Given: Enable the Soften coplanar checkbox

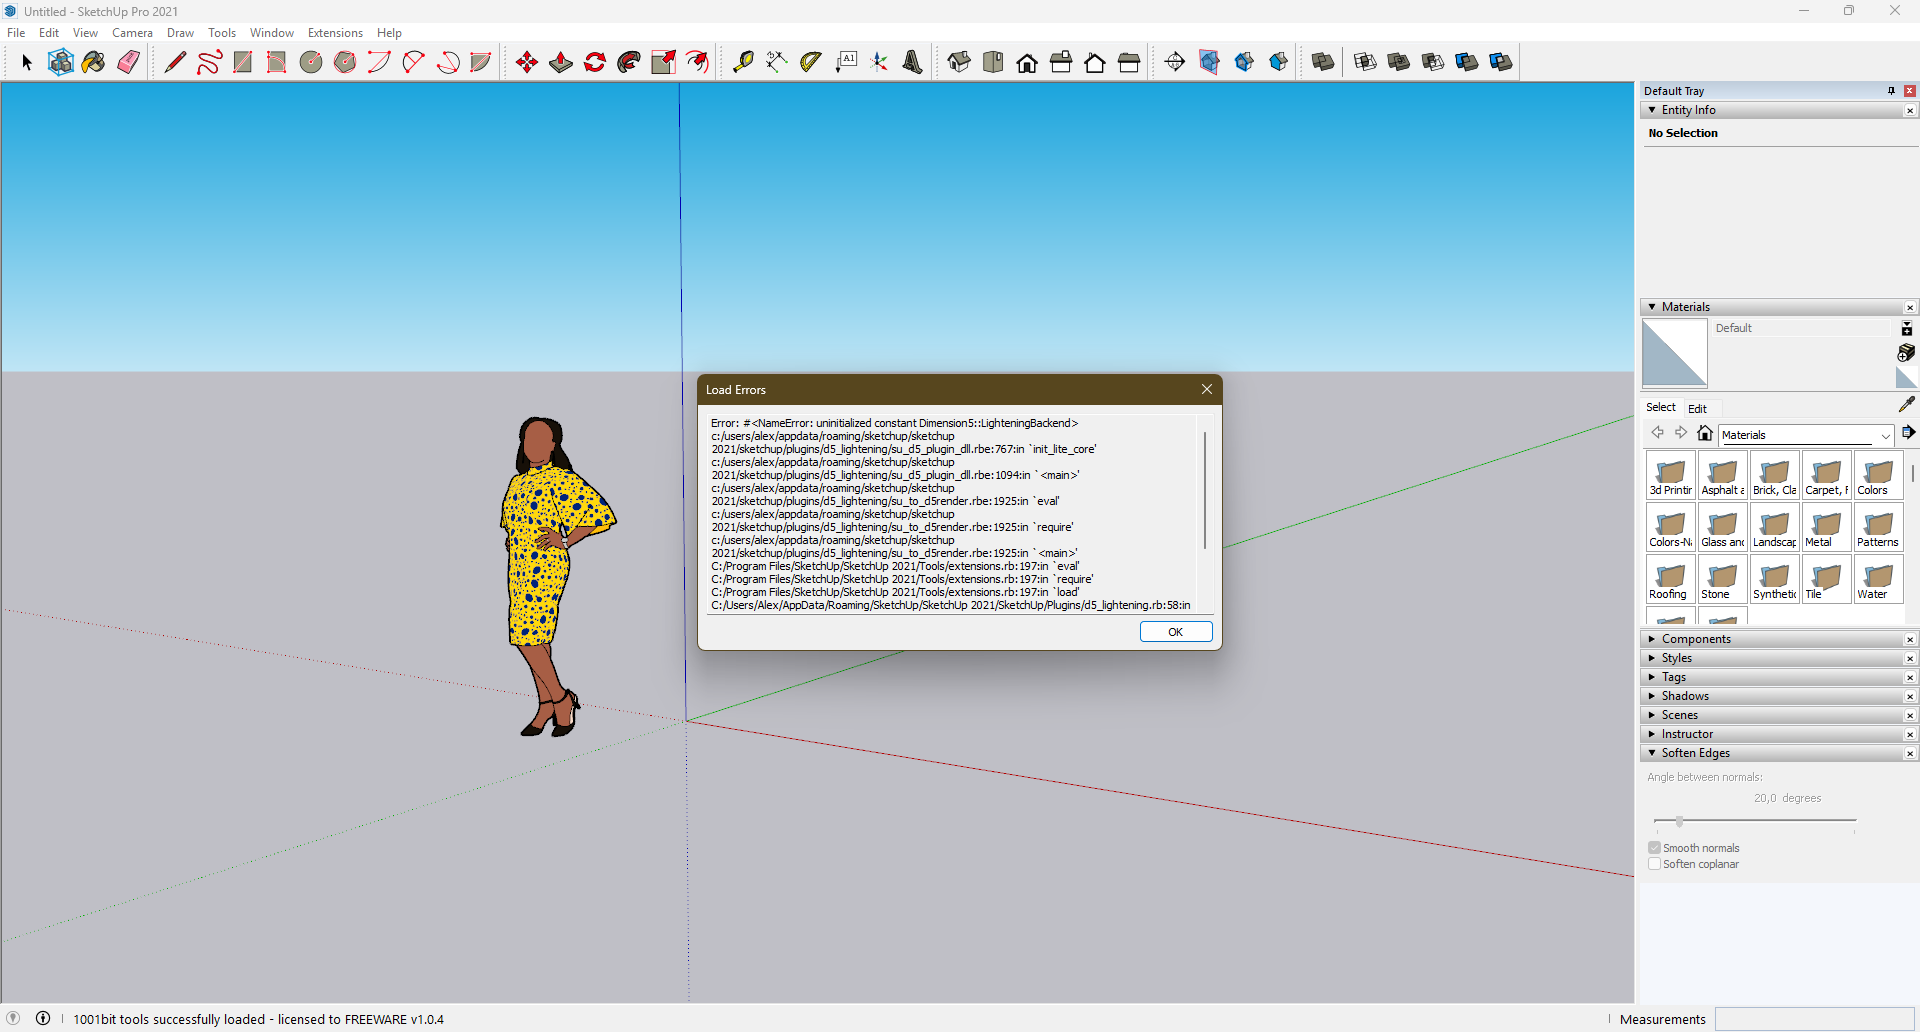Looking at the screenshot, I should [1656, 864].
